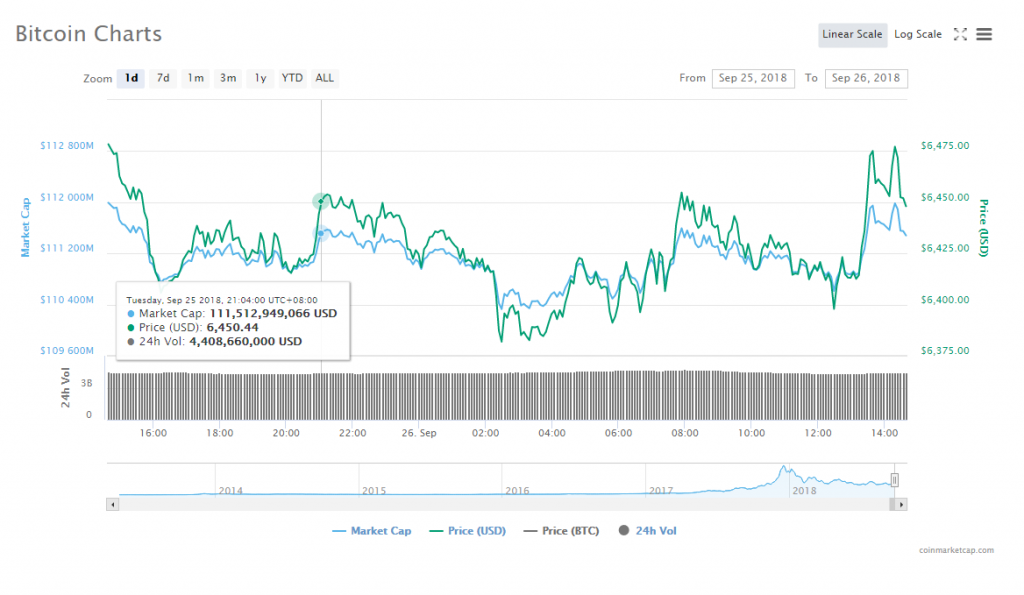Toggle Price (BTC) series in legend
The image size is (1024, 595).
560,531
